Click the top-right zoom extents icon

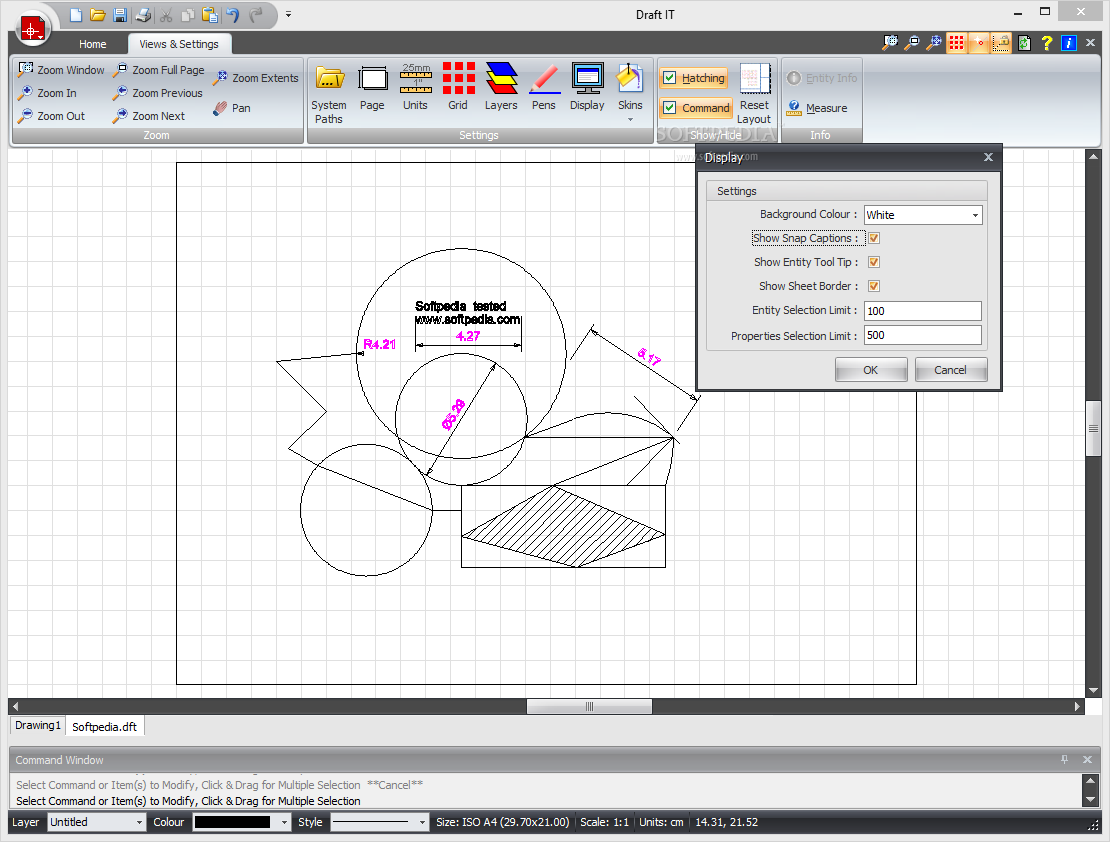(934, 43)
